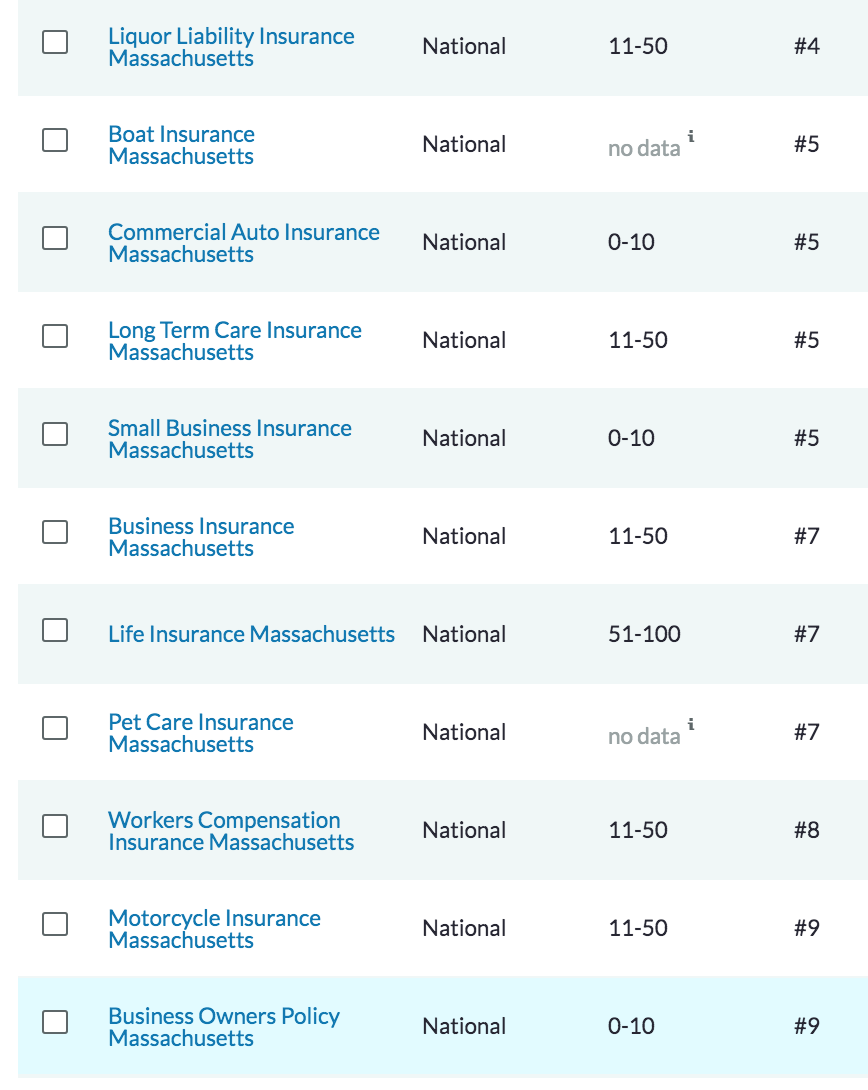The width and height of the screenshot is (868, 1090).
Task: Click Pet Care Insurance Massachusetts link
Action: pos(200,733)
